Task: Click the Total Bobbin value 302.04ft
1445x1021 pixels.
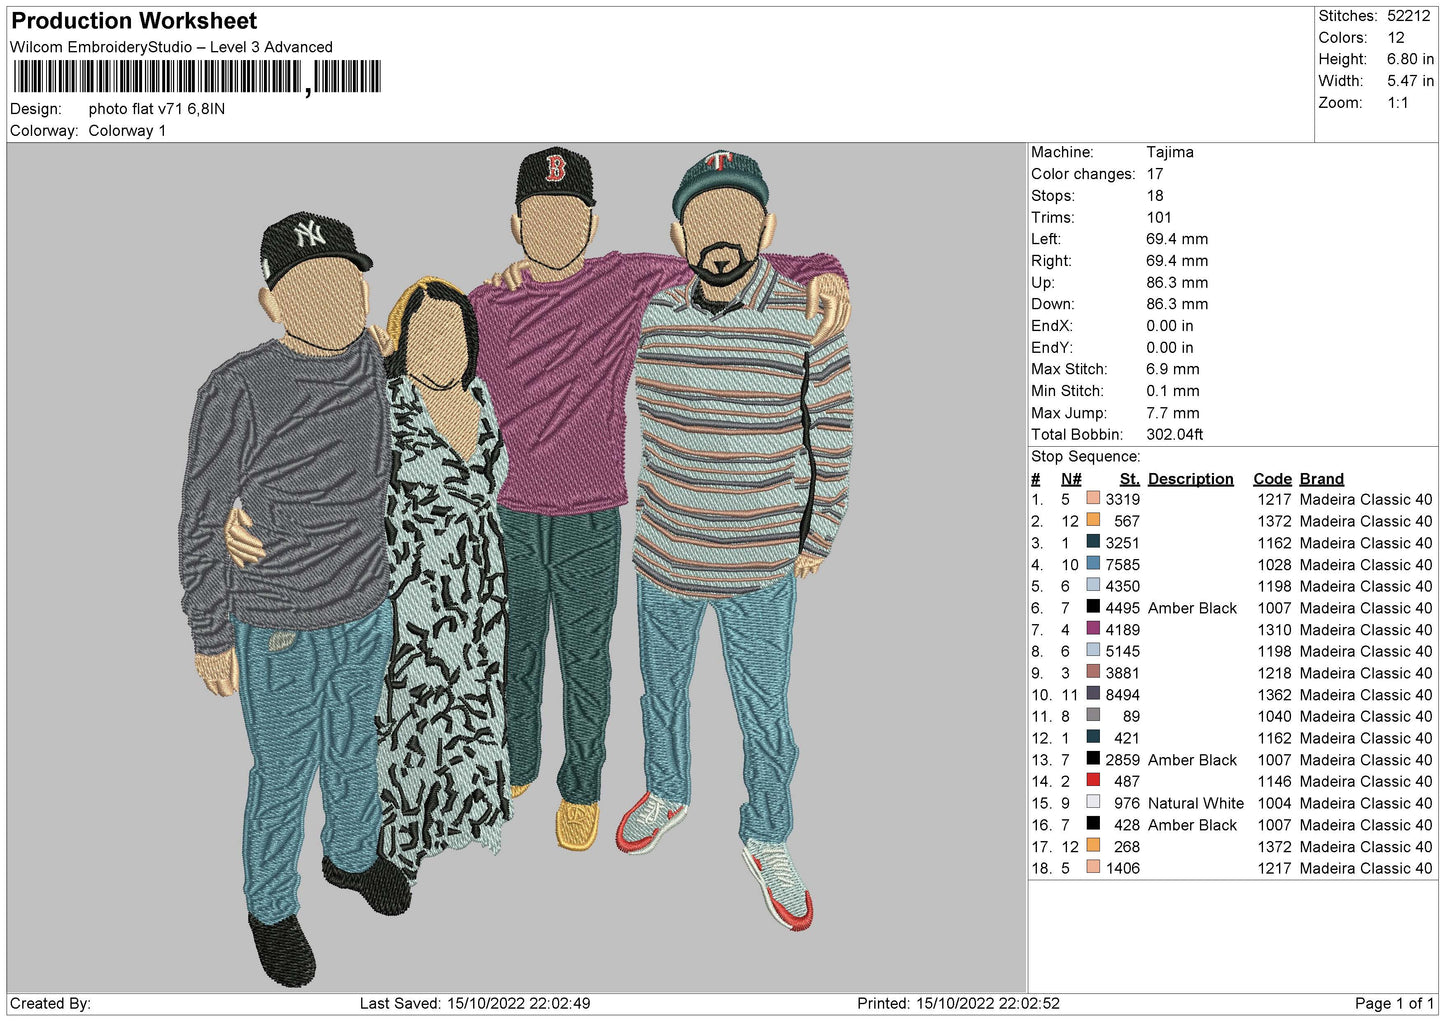Action: pyautogui.click(x=1175, y=435)
